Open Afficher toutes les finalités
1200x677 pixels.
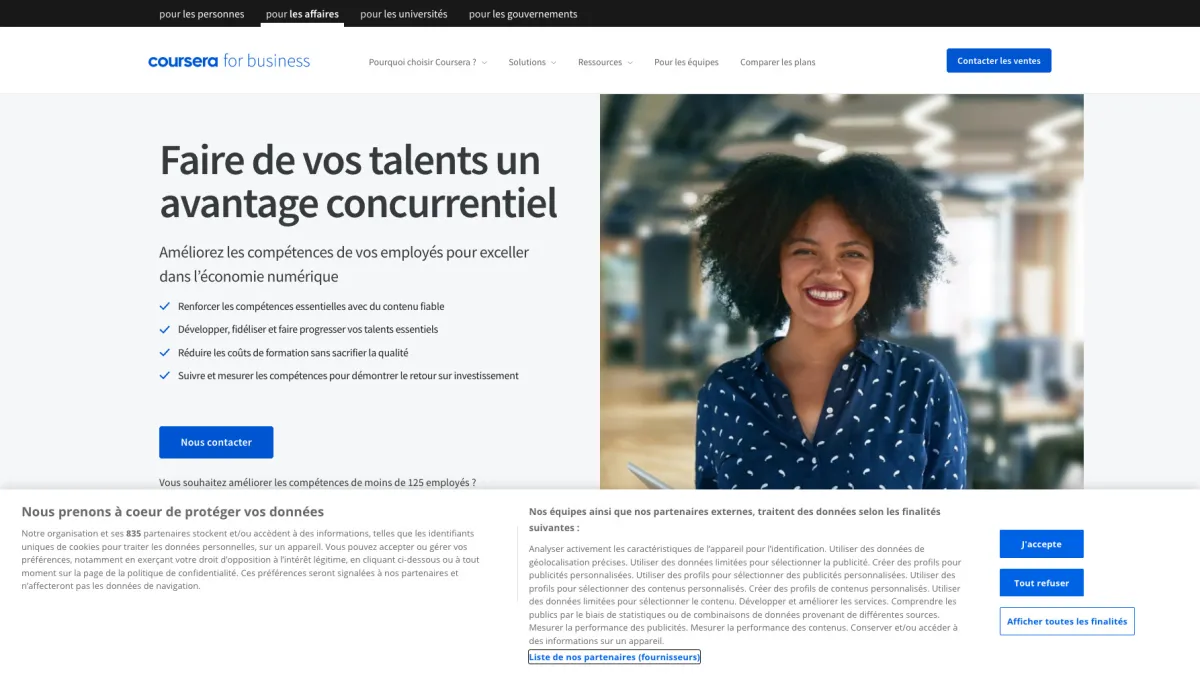(1067, 621)
